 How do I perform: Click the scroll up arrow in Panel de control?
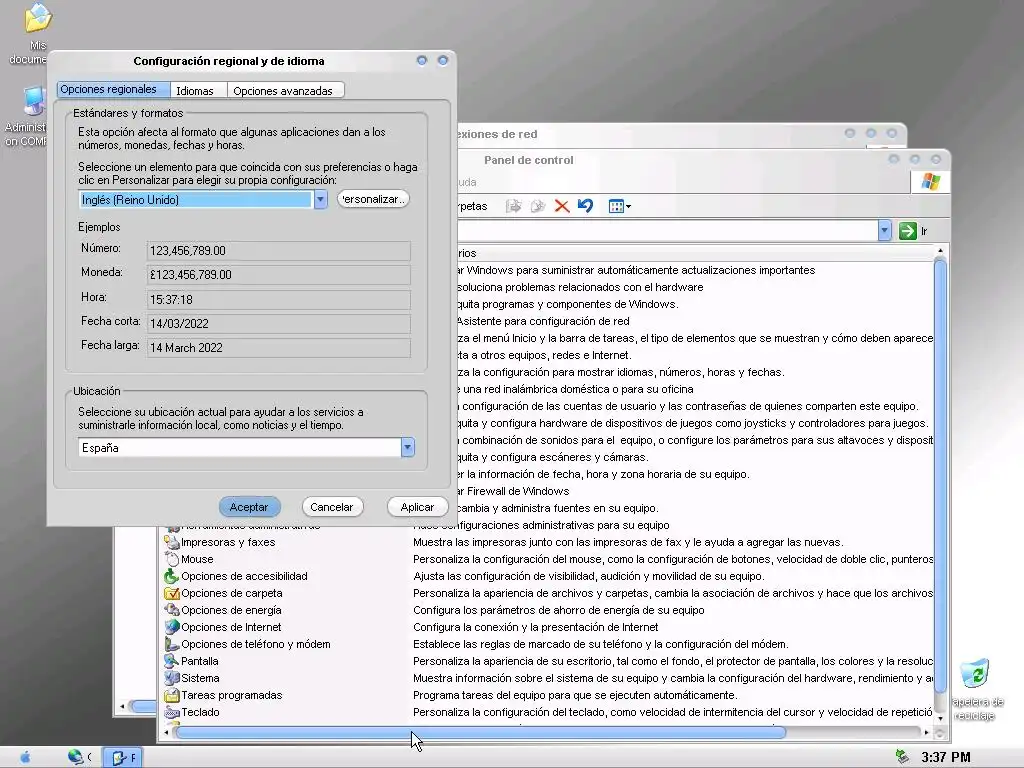[940, 251]
